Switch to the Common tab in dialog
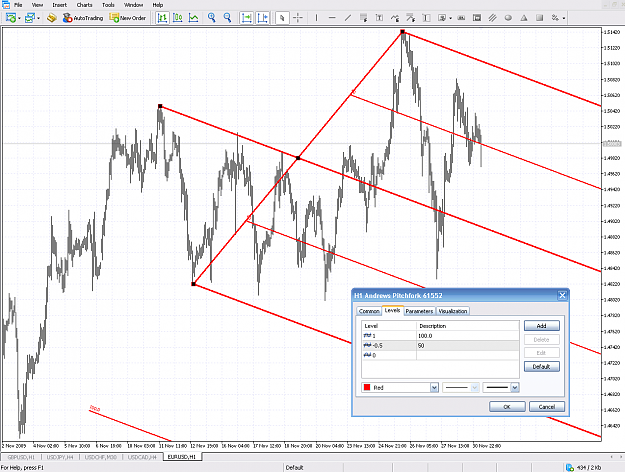The height and width of the screenshot is (472, 625). click(369, 311)
